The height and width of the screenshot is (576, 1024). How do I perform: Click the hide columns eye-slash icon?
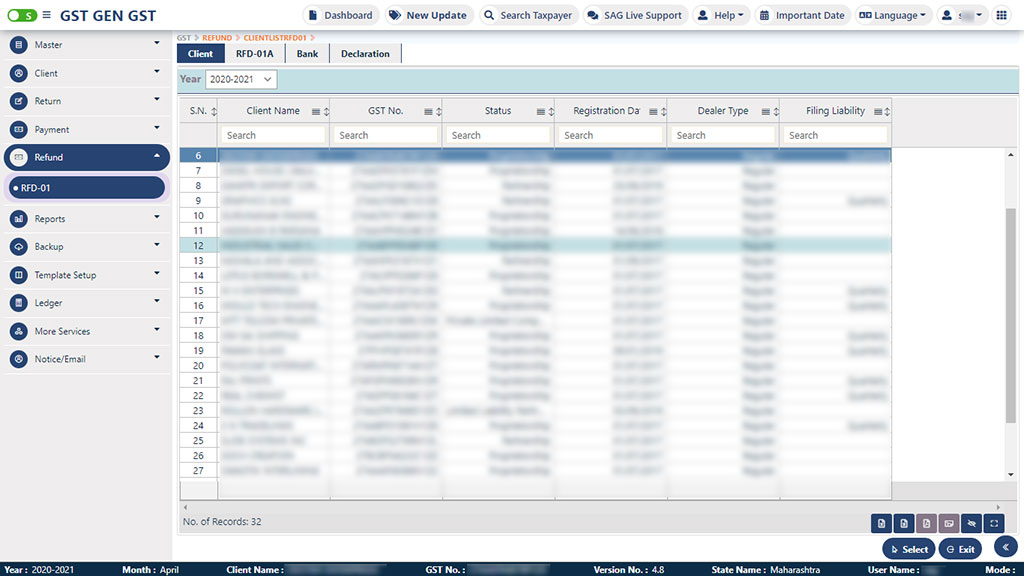click(x=970, y=523)
